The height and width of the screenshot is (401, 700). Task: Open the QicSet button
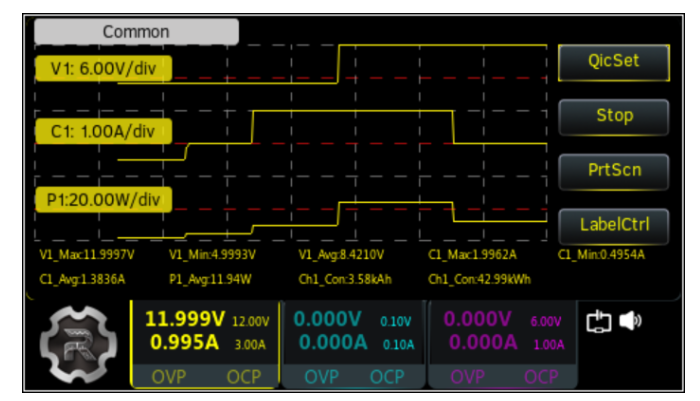tap(614, 62)
